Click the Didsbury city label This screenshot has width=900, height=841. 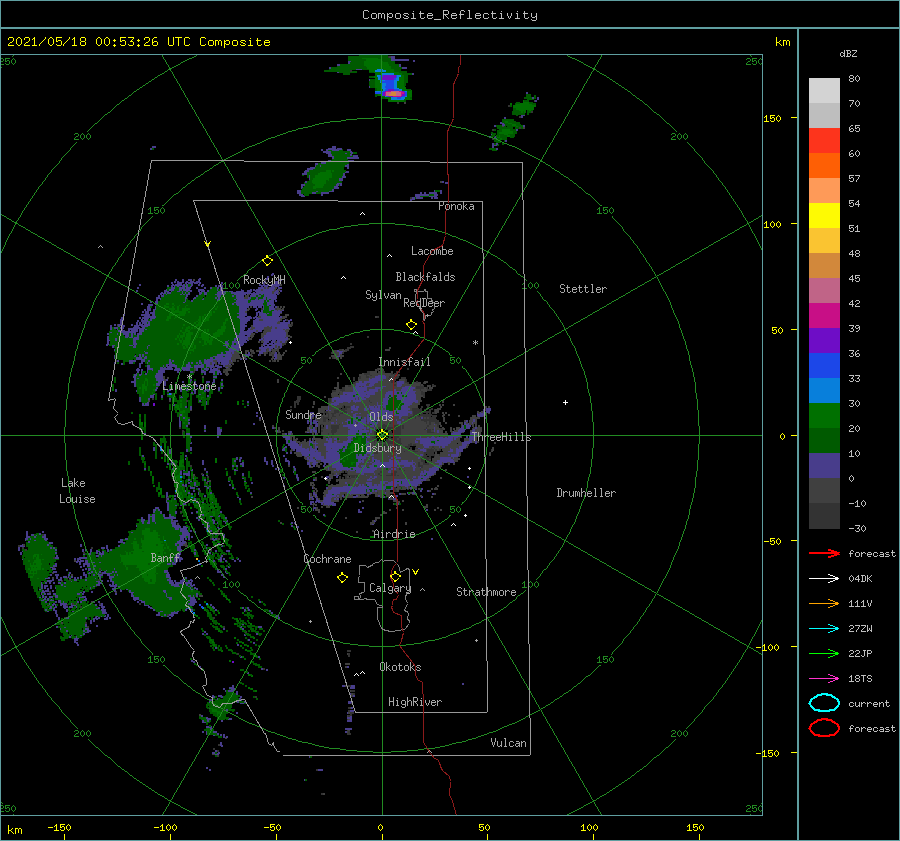coord(377,448)
